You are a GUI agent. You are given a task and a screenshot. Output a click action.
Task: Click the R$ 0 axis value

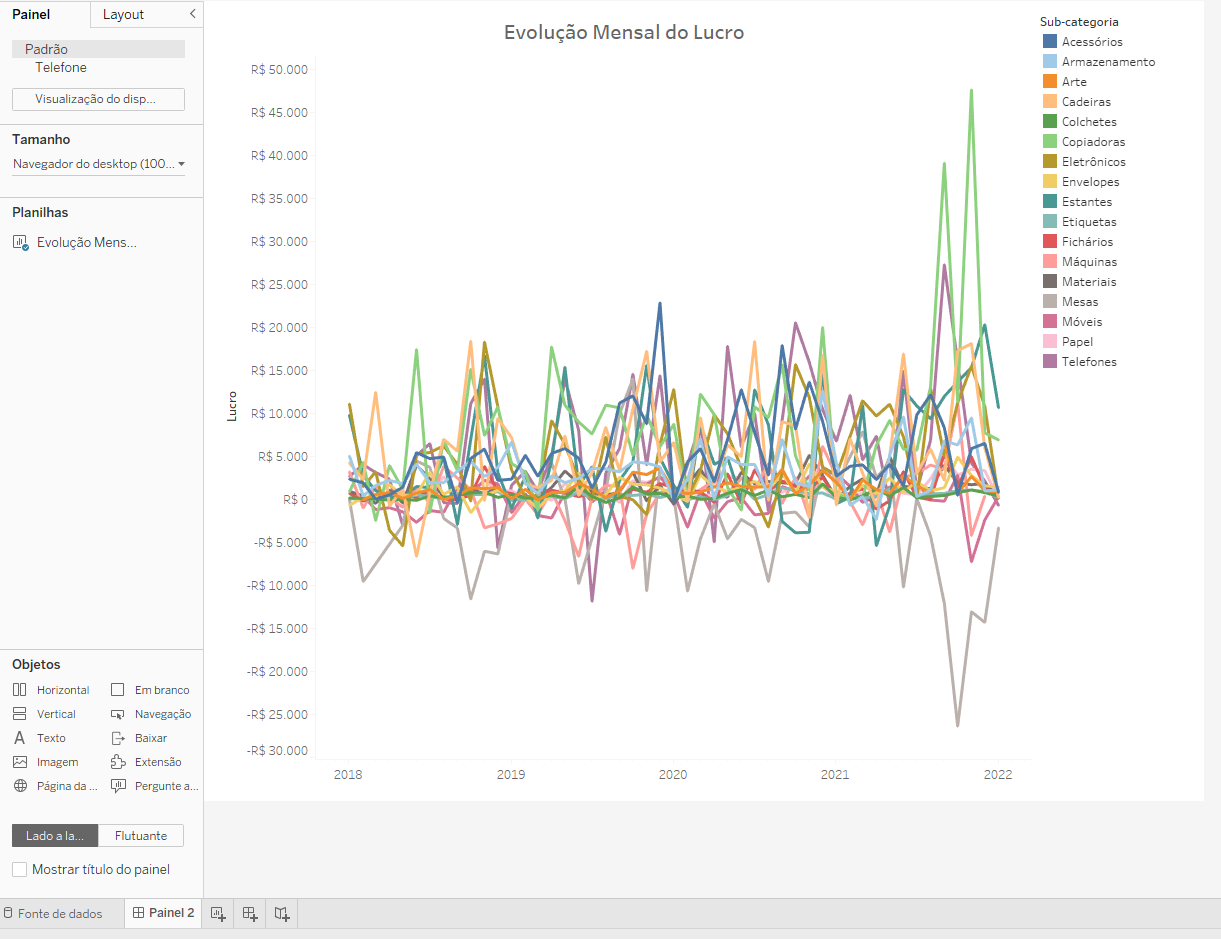click(293, 499)
